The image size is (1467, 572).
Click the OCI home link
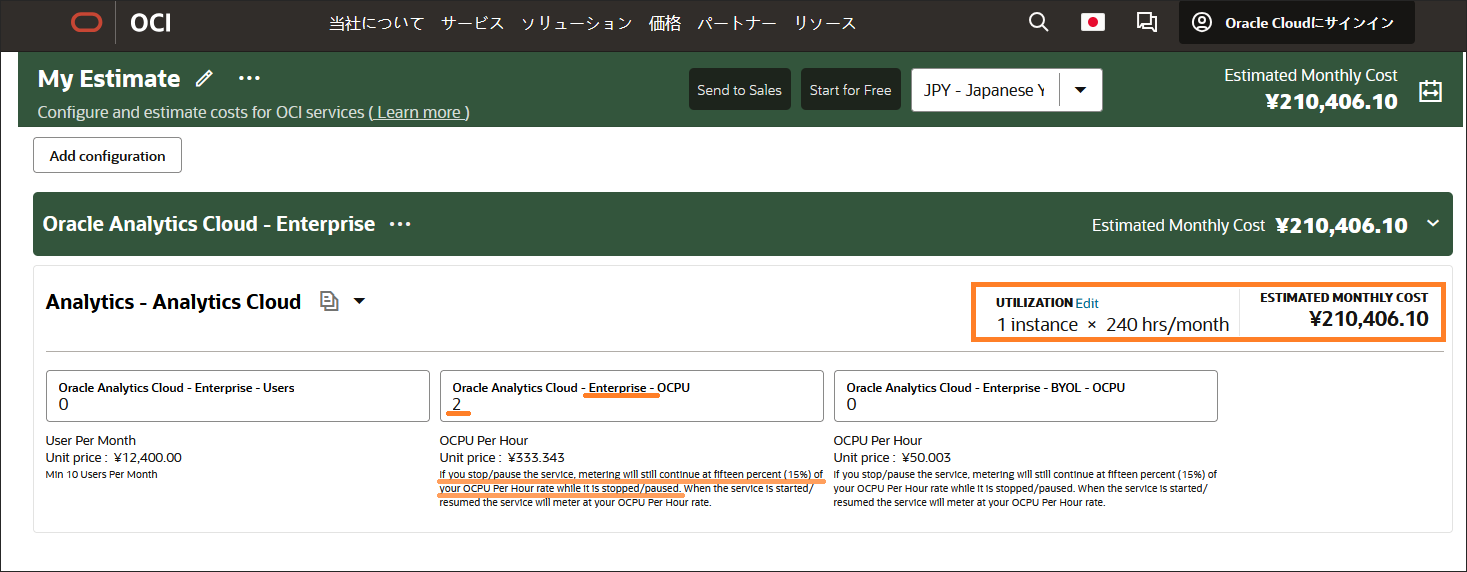[x=150, y=22]
